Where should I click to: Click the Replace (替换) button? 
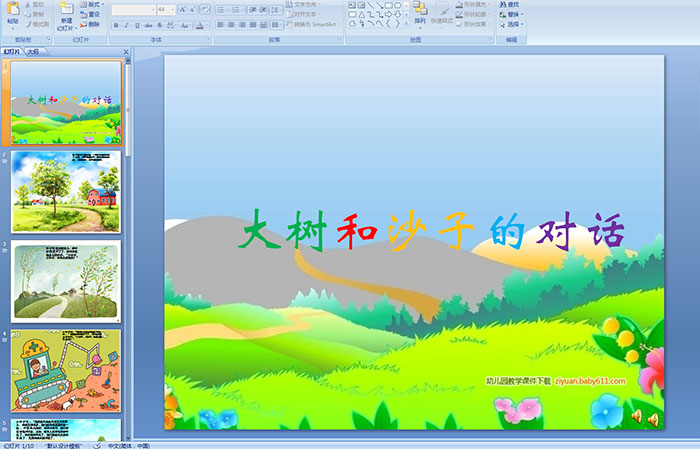coord(511,15)
